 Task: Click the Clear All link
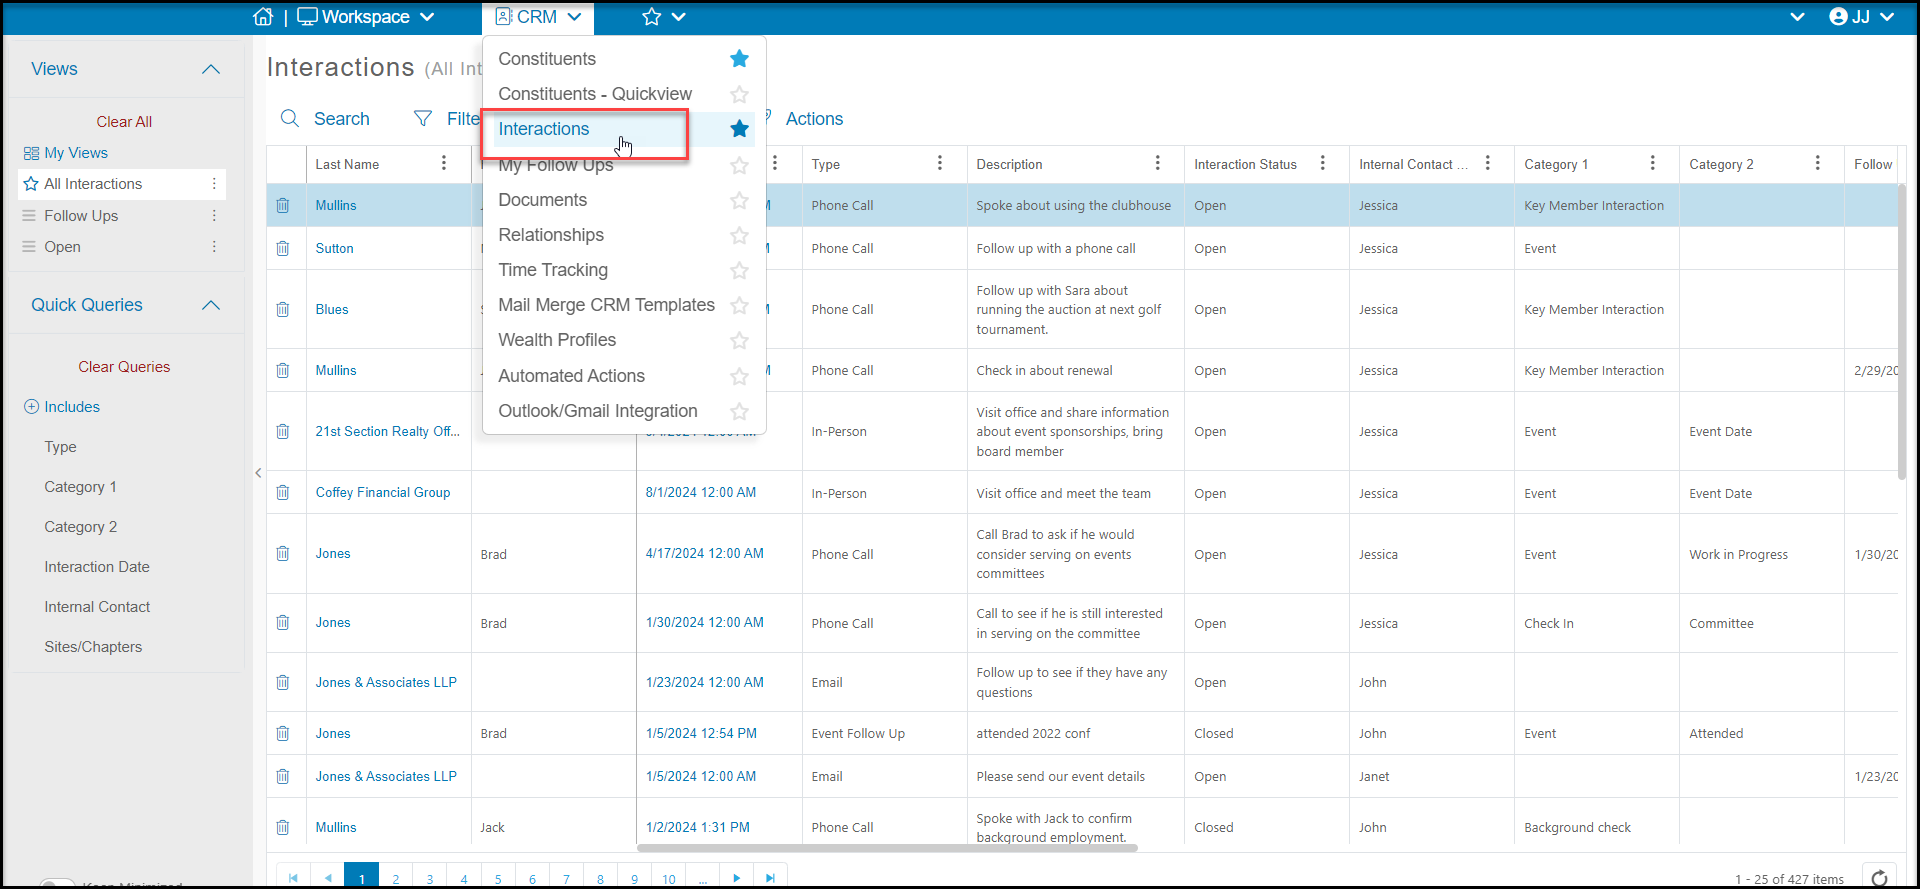click(x=124, y=122)
